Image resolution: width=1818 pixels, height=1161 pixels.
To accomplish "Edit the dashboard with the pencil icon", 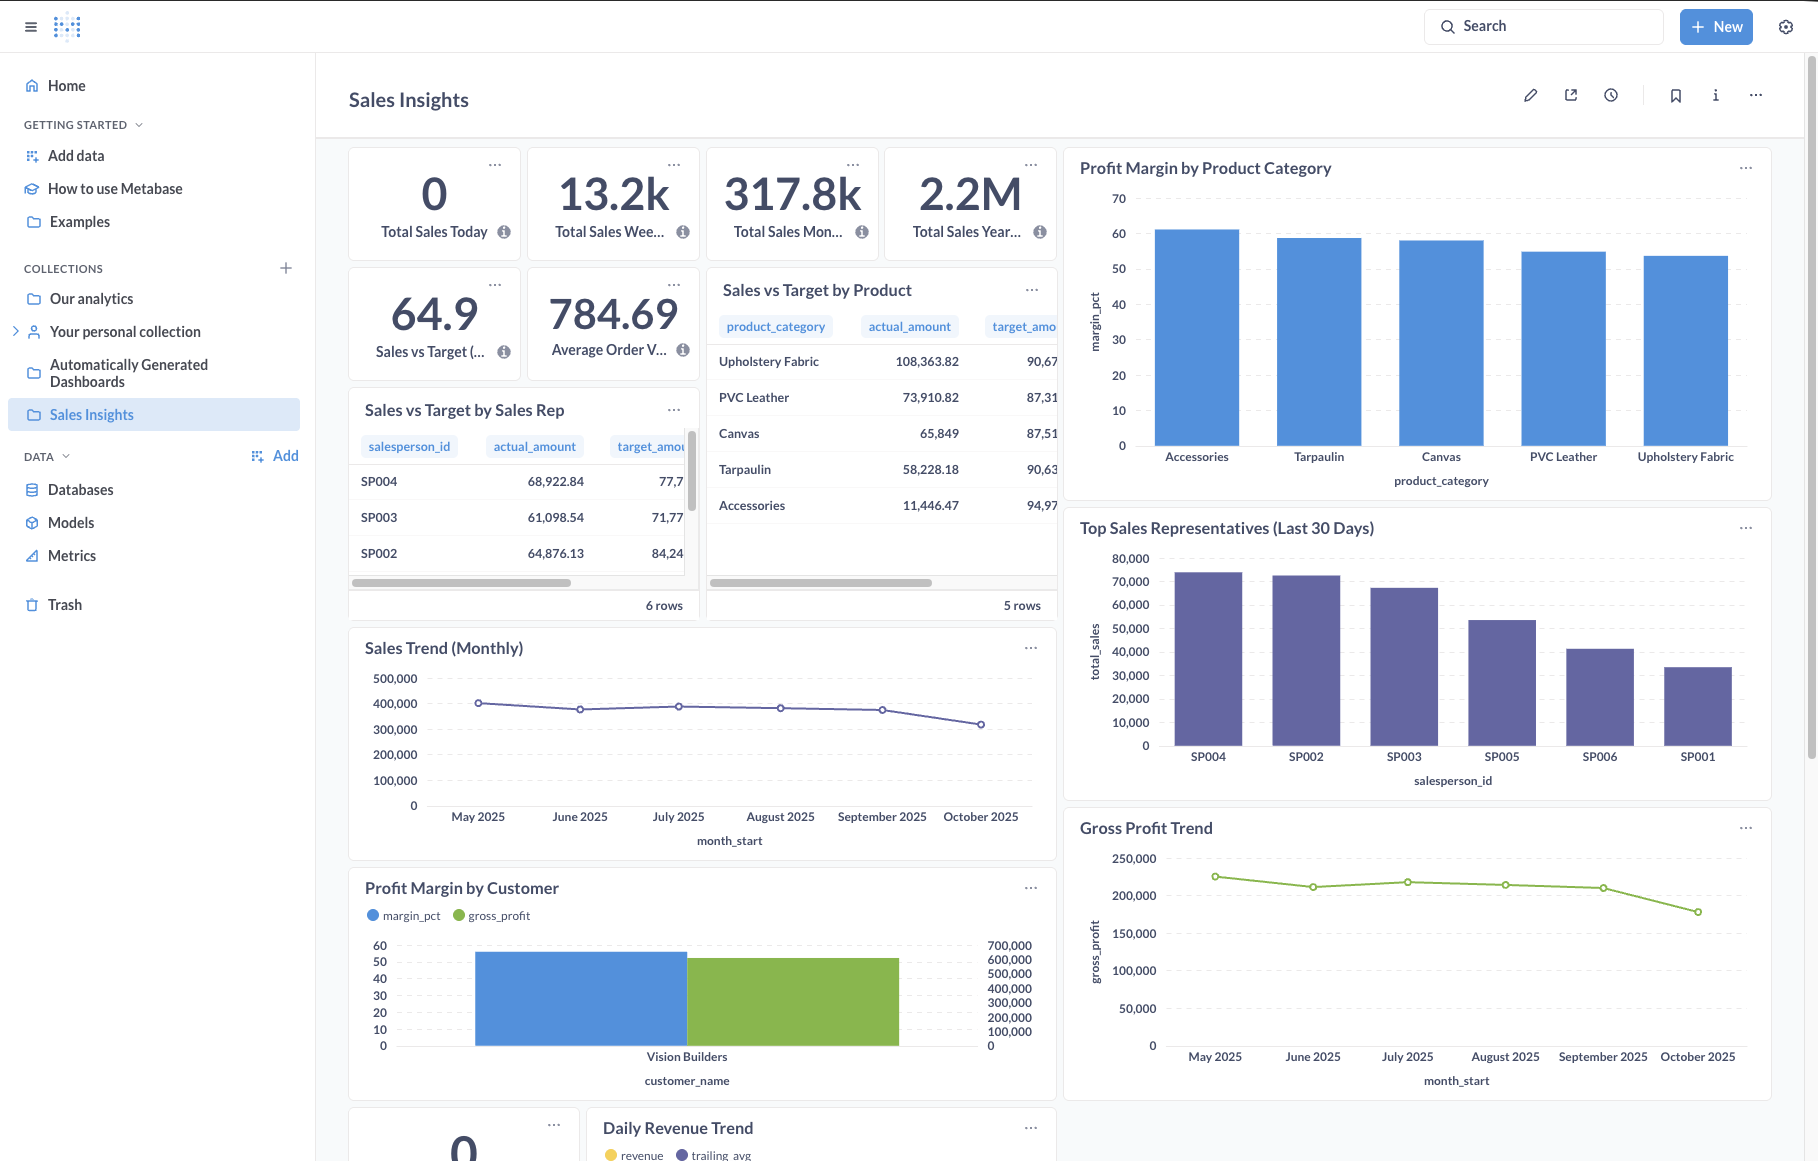I will 1530,95.
